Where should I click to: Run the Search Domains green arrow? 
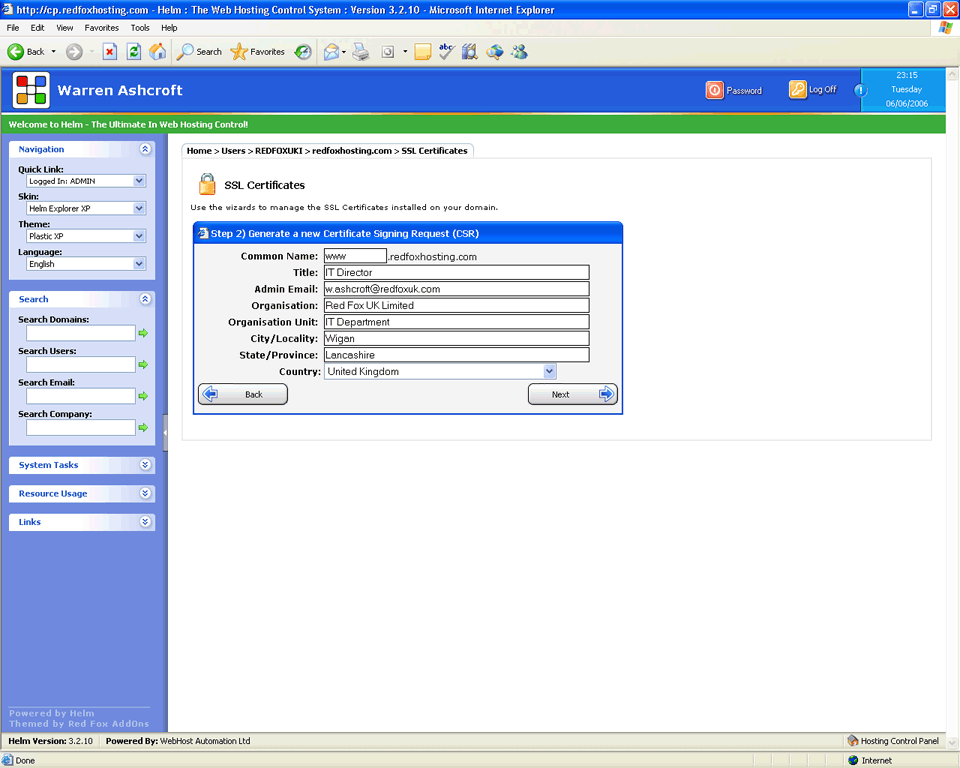coord(143,333)
